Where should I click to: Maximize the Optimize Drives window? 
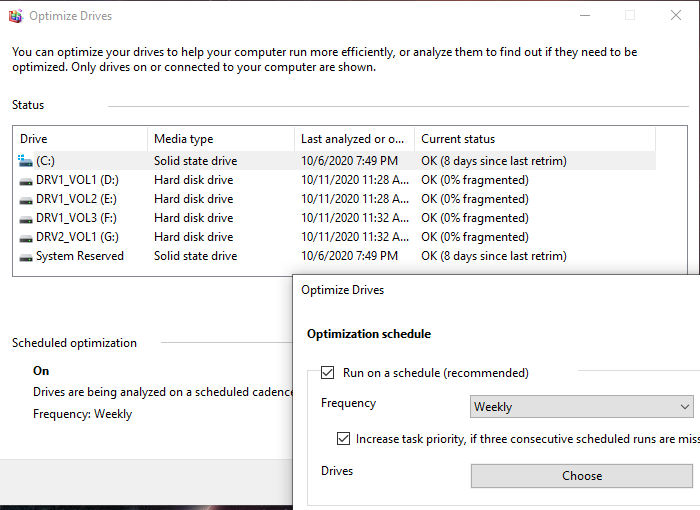630,15
